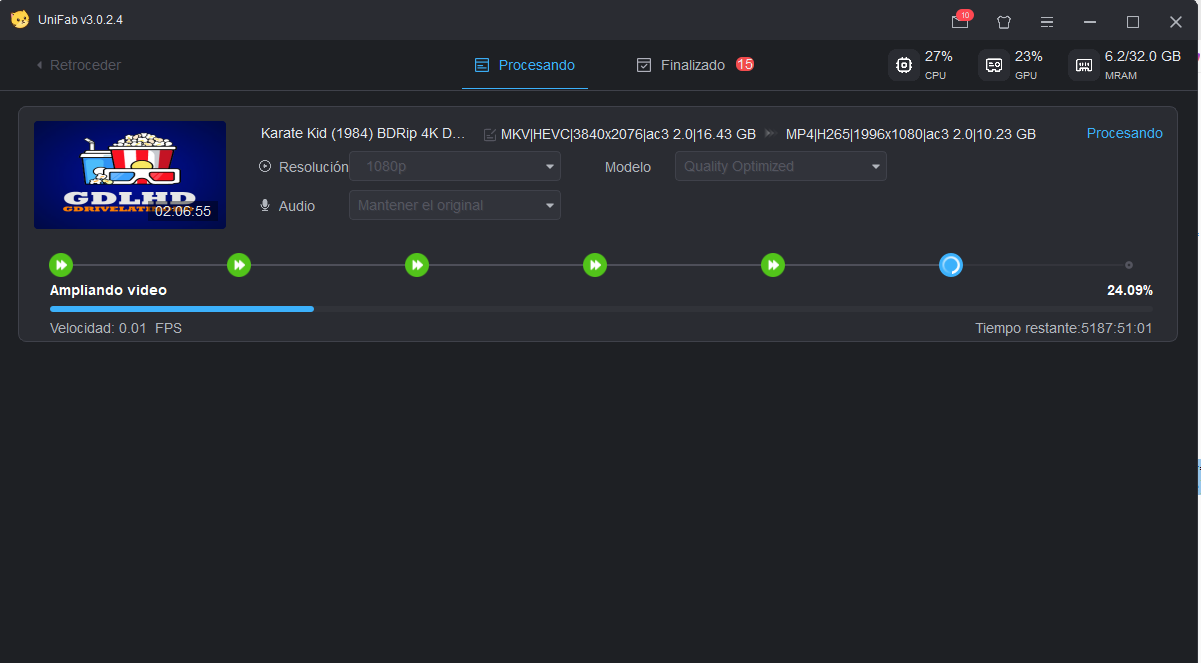1201x663 pixels.
Task: Open the notifications icon with red 10 badge
Action: (x=961, y=20)
